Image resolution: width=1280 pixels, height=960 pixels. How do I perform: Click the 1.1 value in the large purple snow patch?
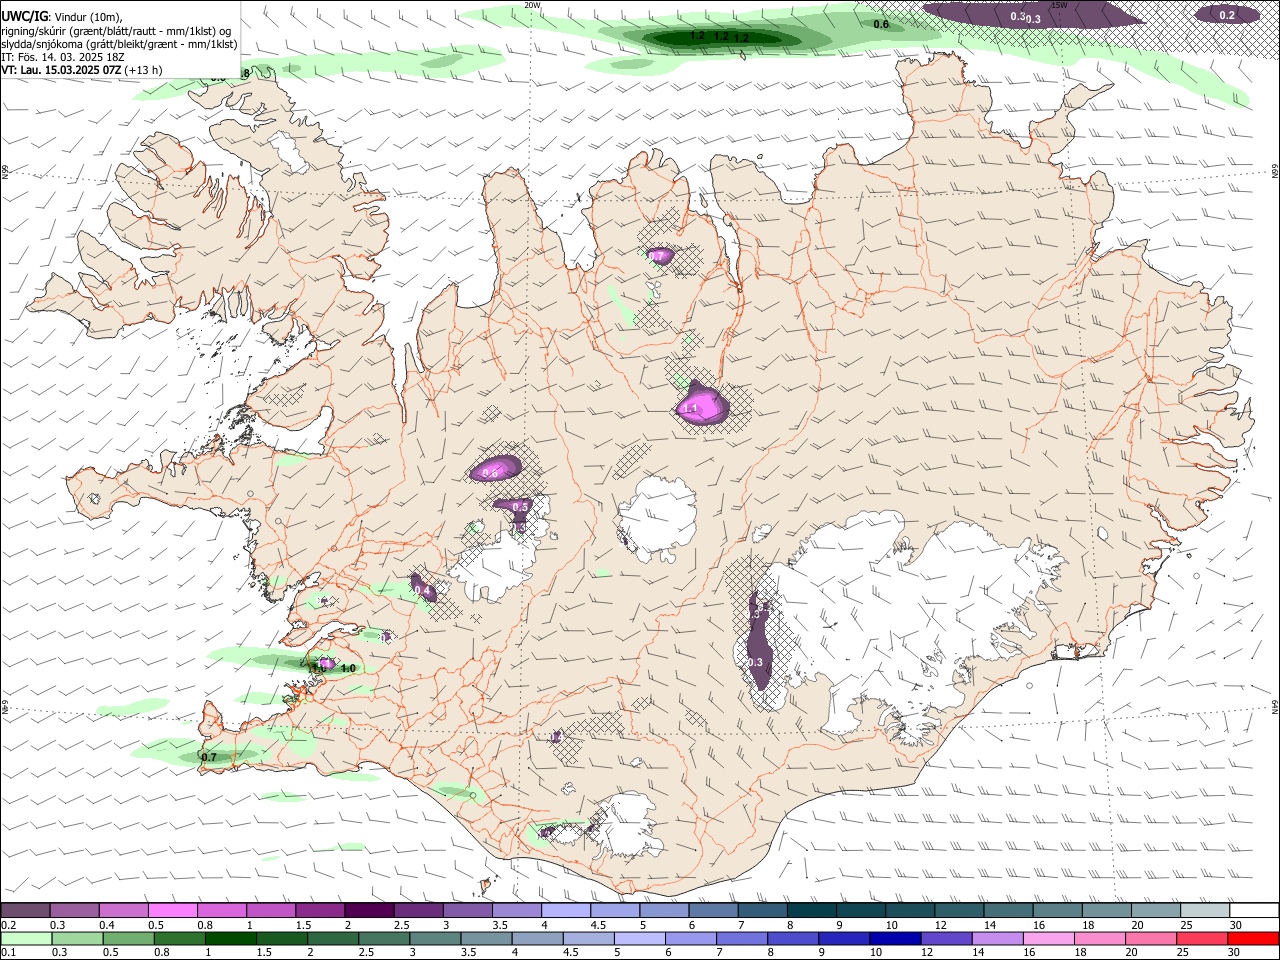690,409
